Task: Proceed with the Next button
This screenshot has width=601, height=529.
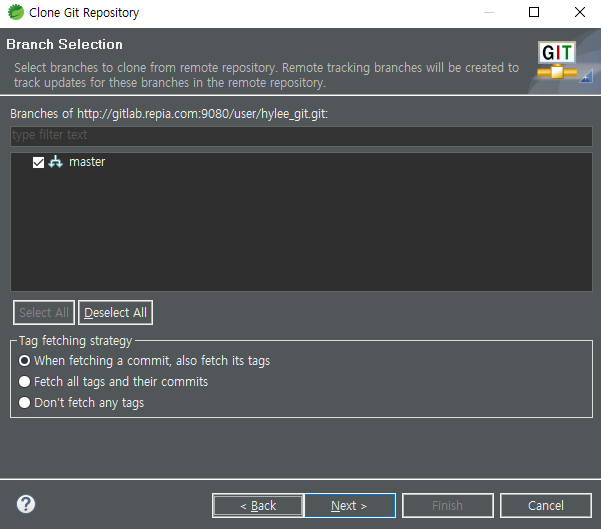Action: tap(349, 506)
